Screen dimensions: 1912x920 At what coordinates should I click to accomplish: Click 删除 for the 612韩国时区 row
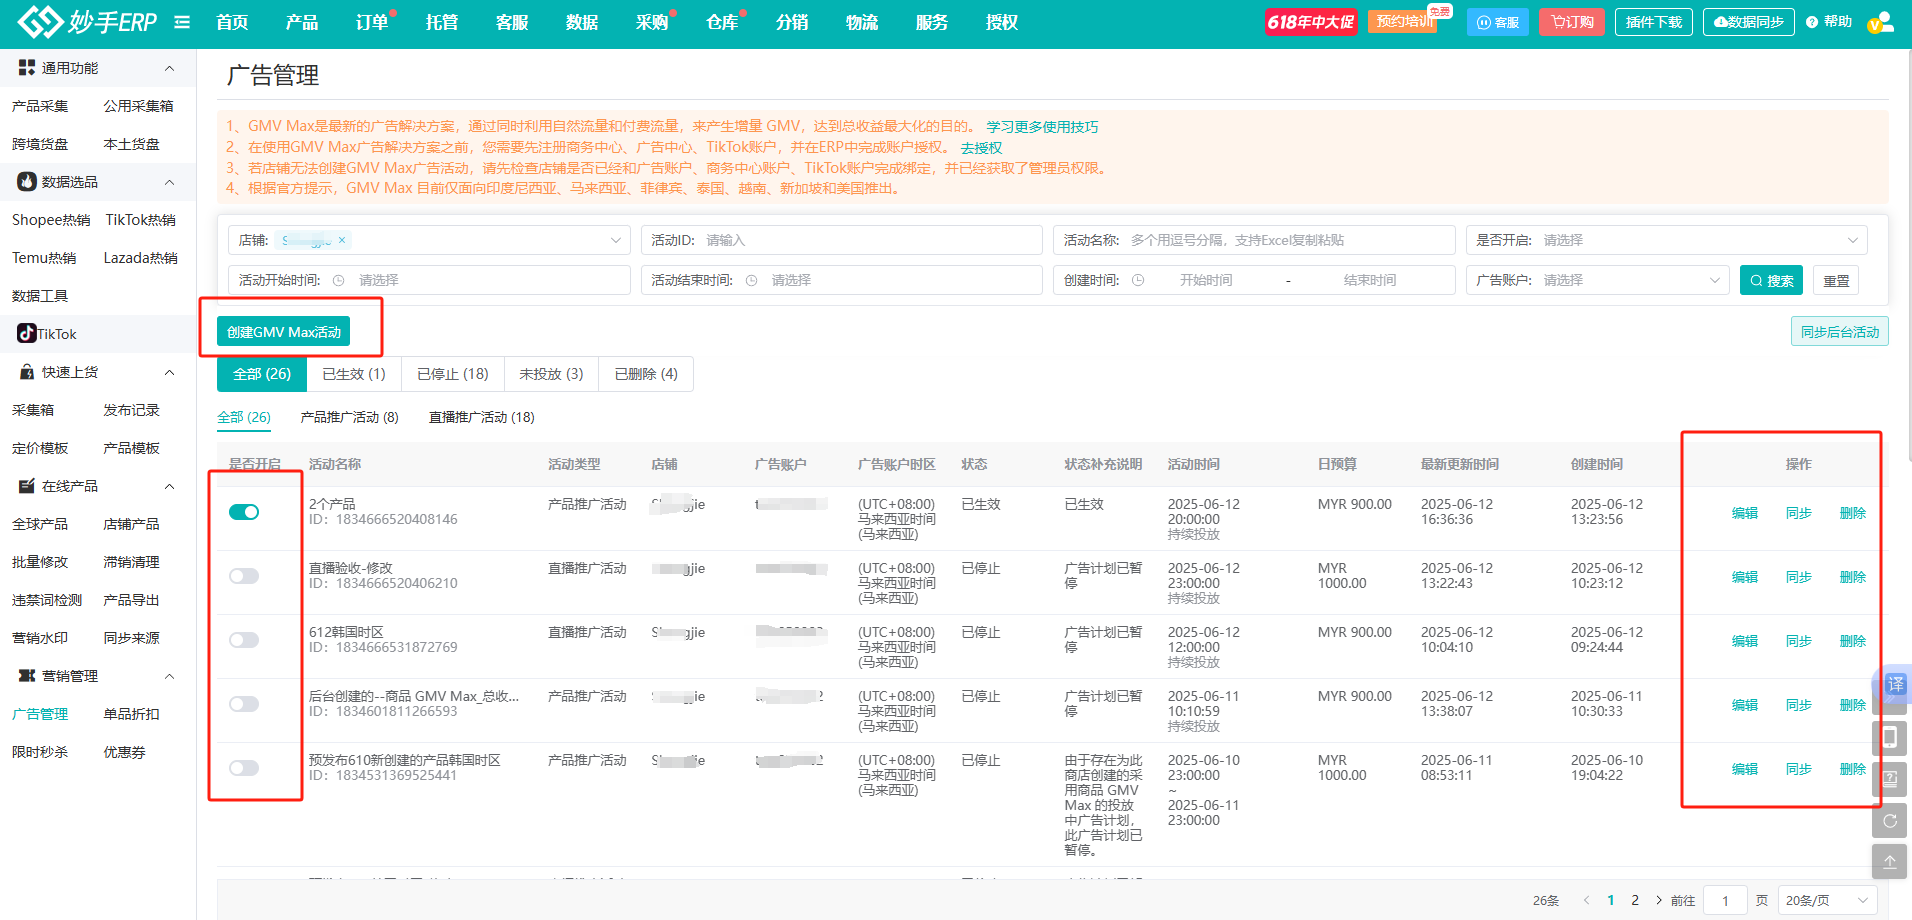[1853, 641]
